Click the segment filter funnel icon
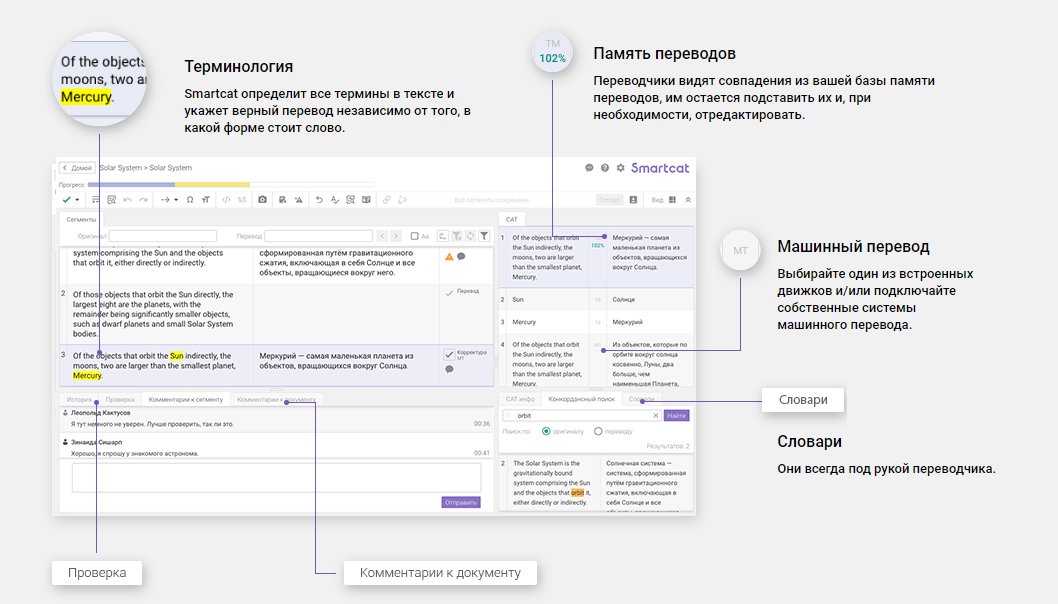The height and width of the screenshot is (604, 1058). (484, 236)
